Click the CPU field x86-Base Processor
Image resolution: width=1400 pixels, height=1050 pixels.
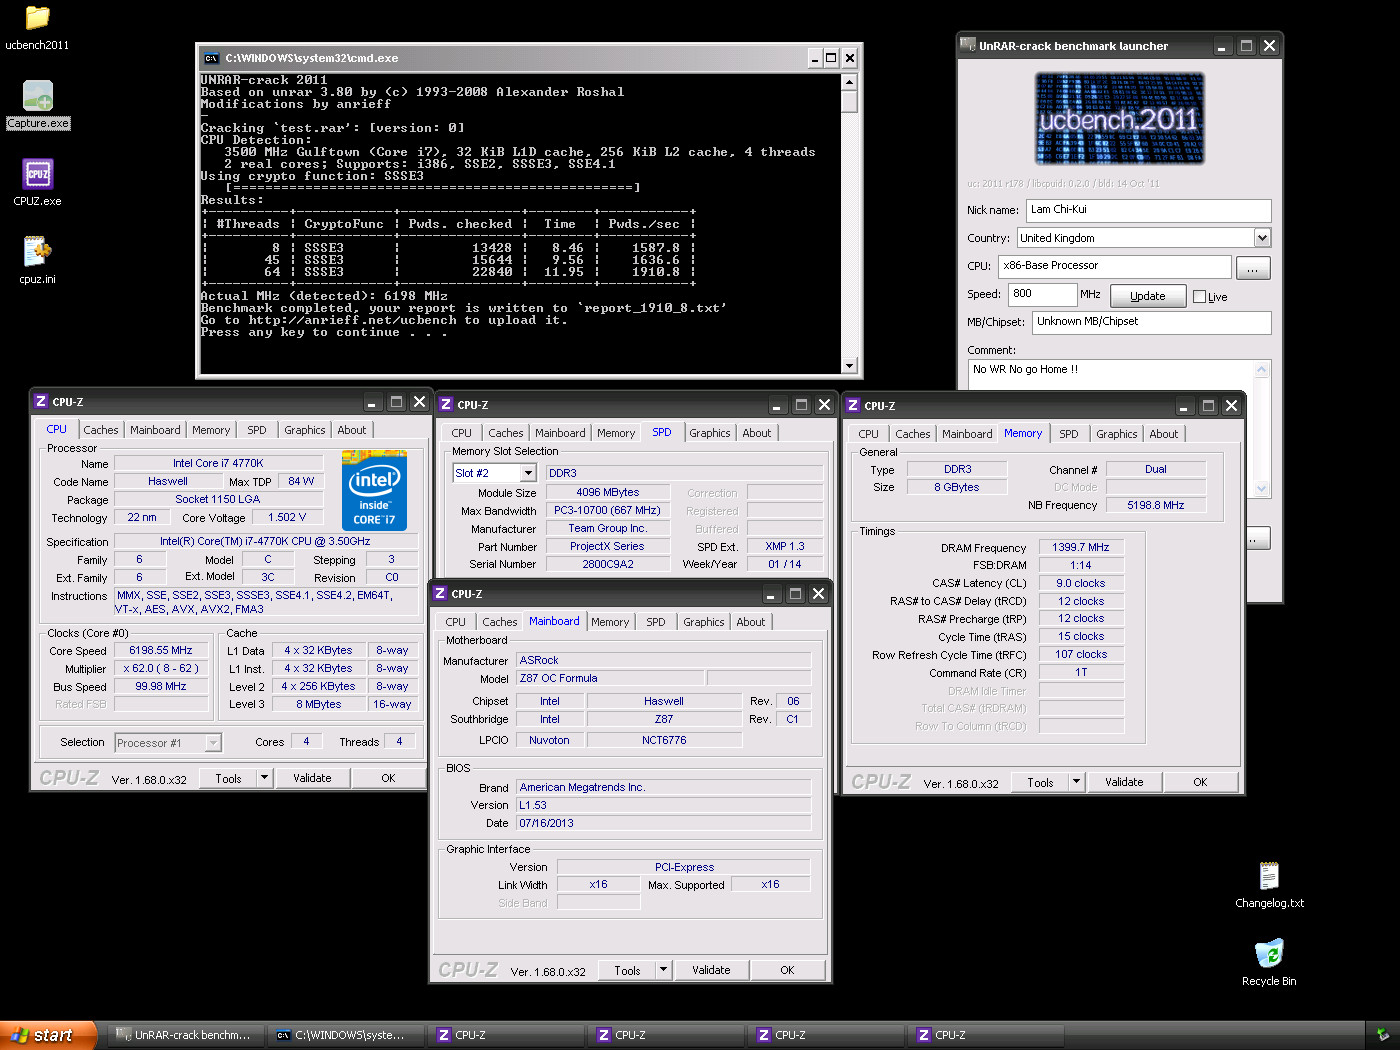(x=1115, y=266)
